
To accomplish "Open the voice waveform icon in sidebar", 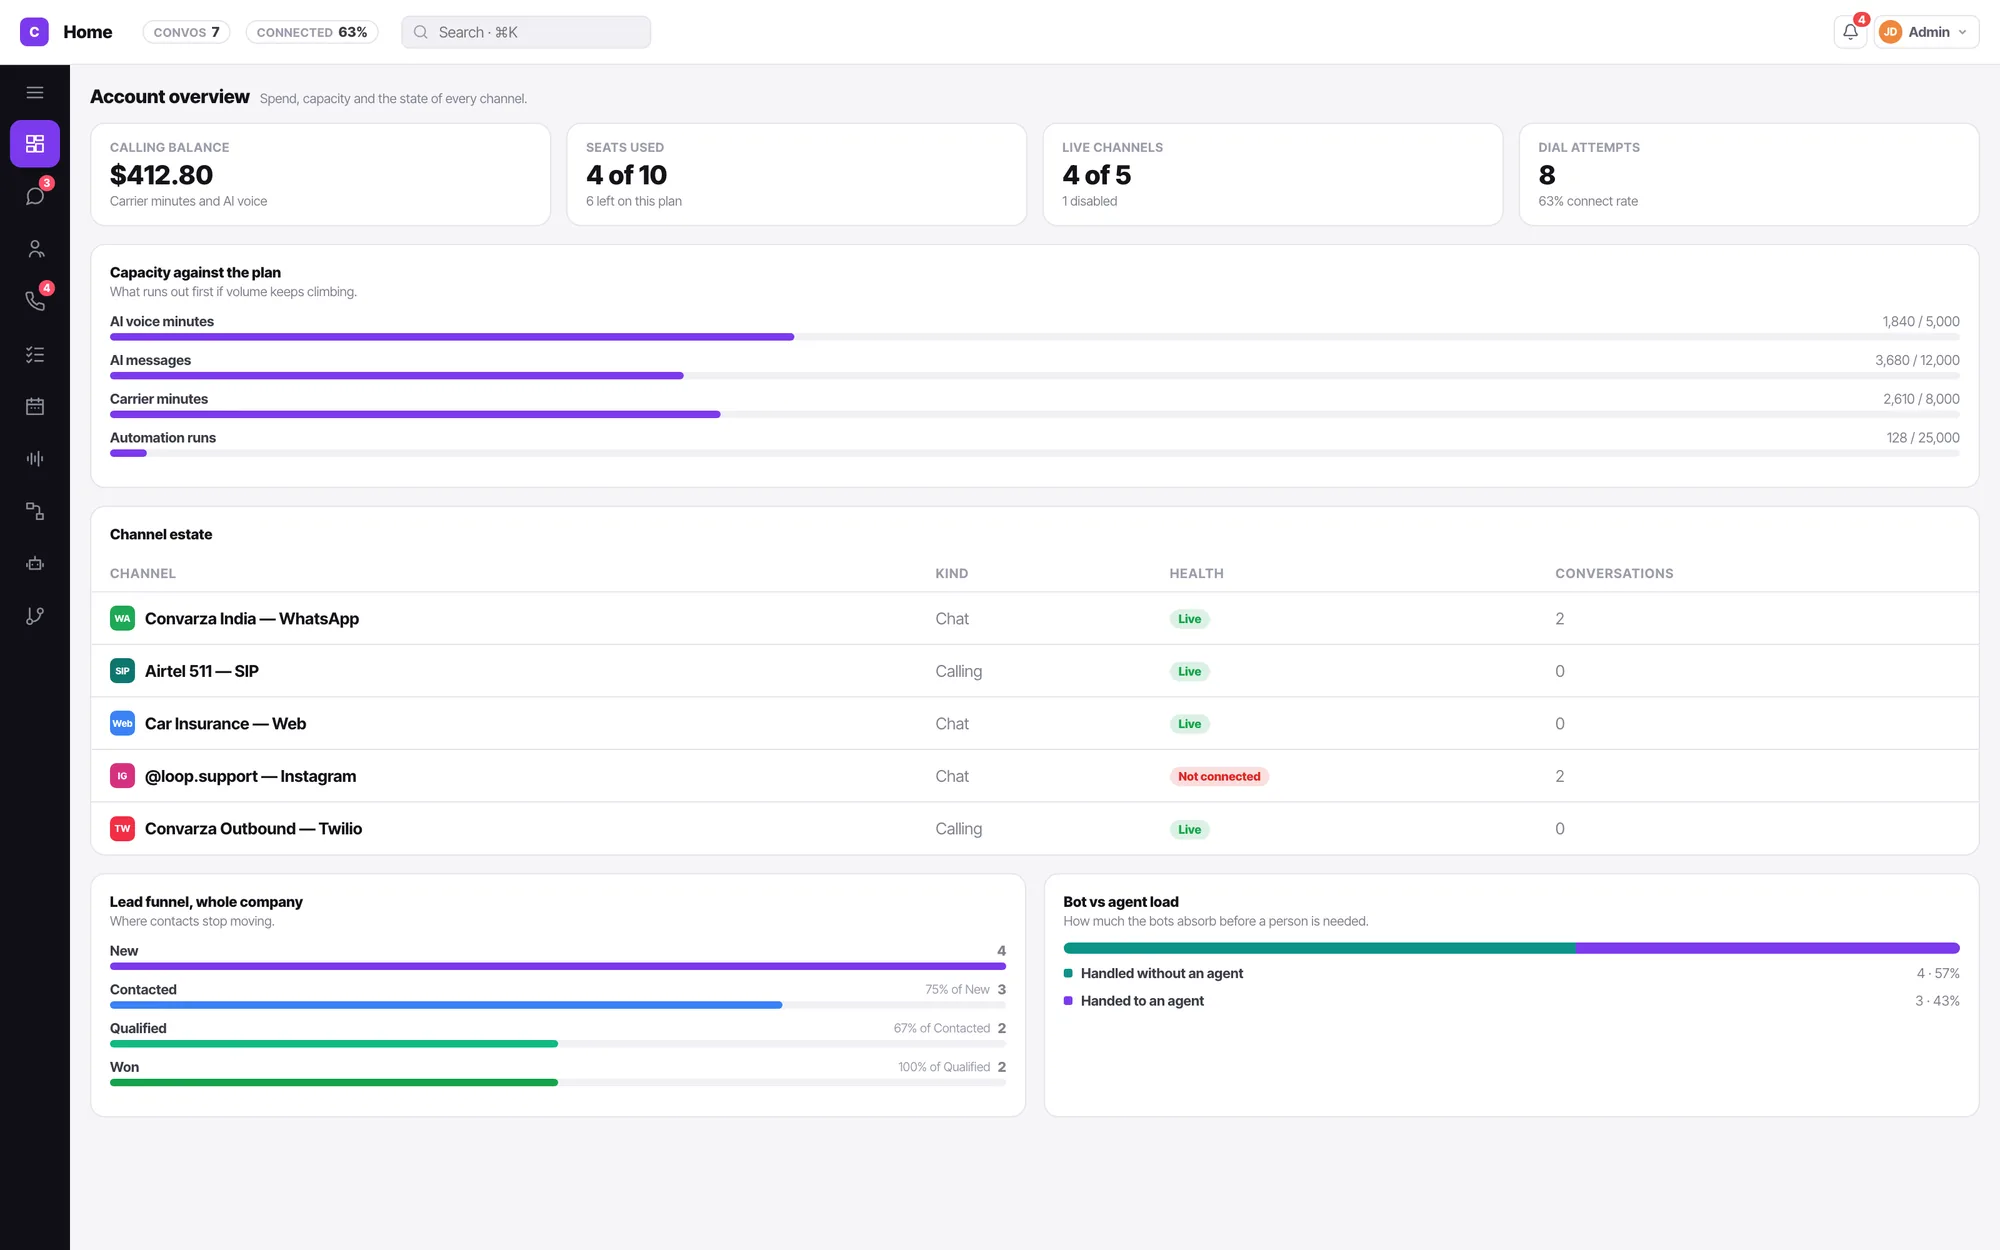I will [35, 458].
